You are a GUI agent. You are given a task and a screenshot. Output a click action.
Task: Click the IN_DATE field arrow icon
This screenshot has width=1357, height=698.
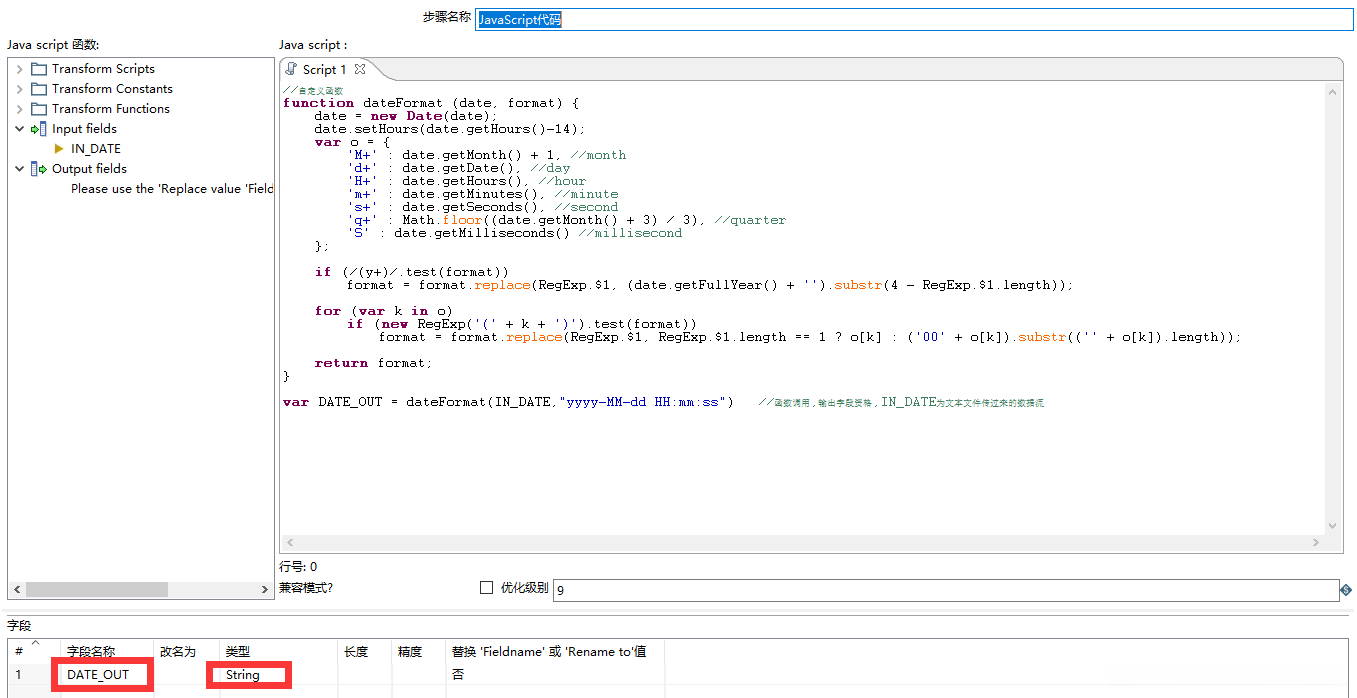click(x=59, y=149)
